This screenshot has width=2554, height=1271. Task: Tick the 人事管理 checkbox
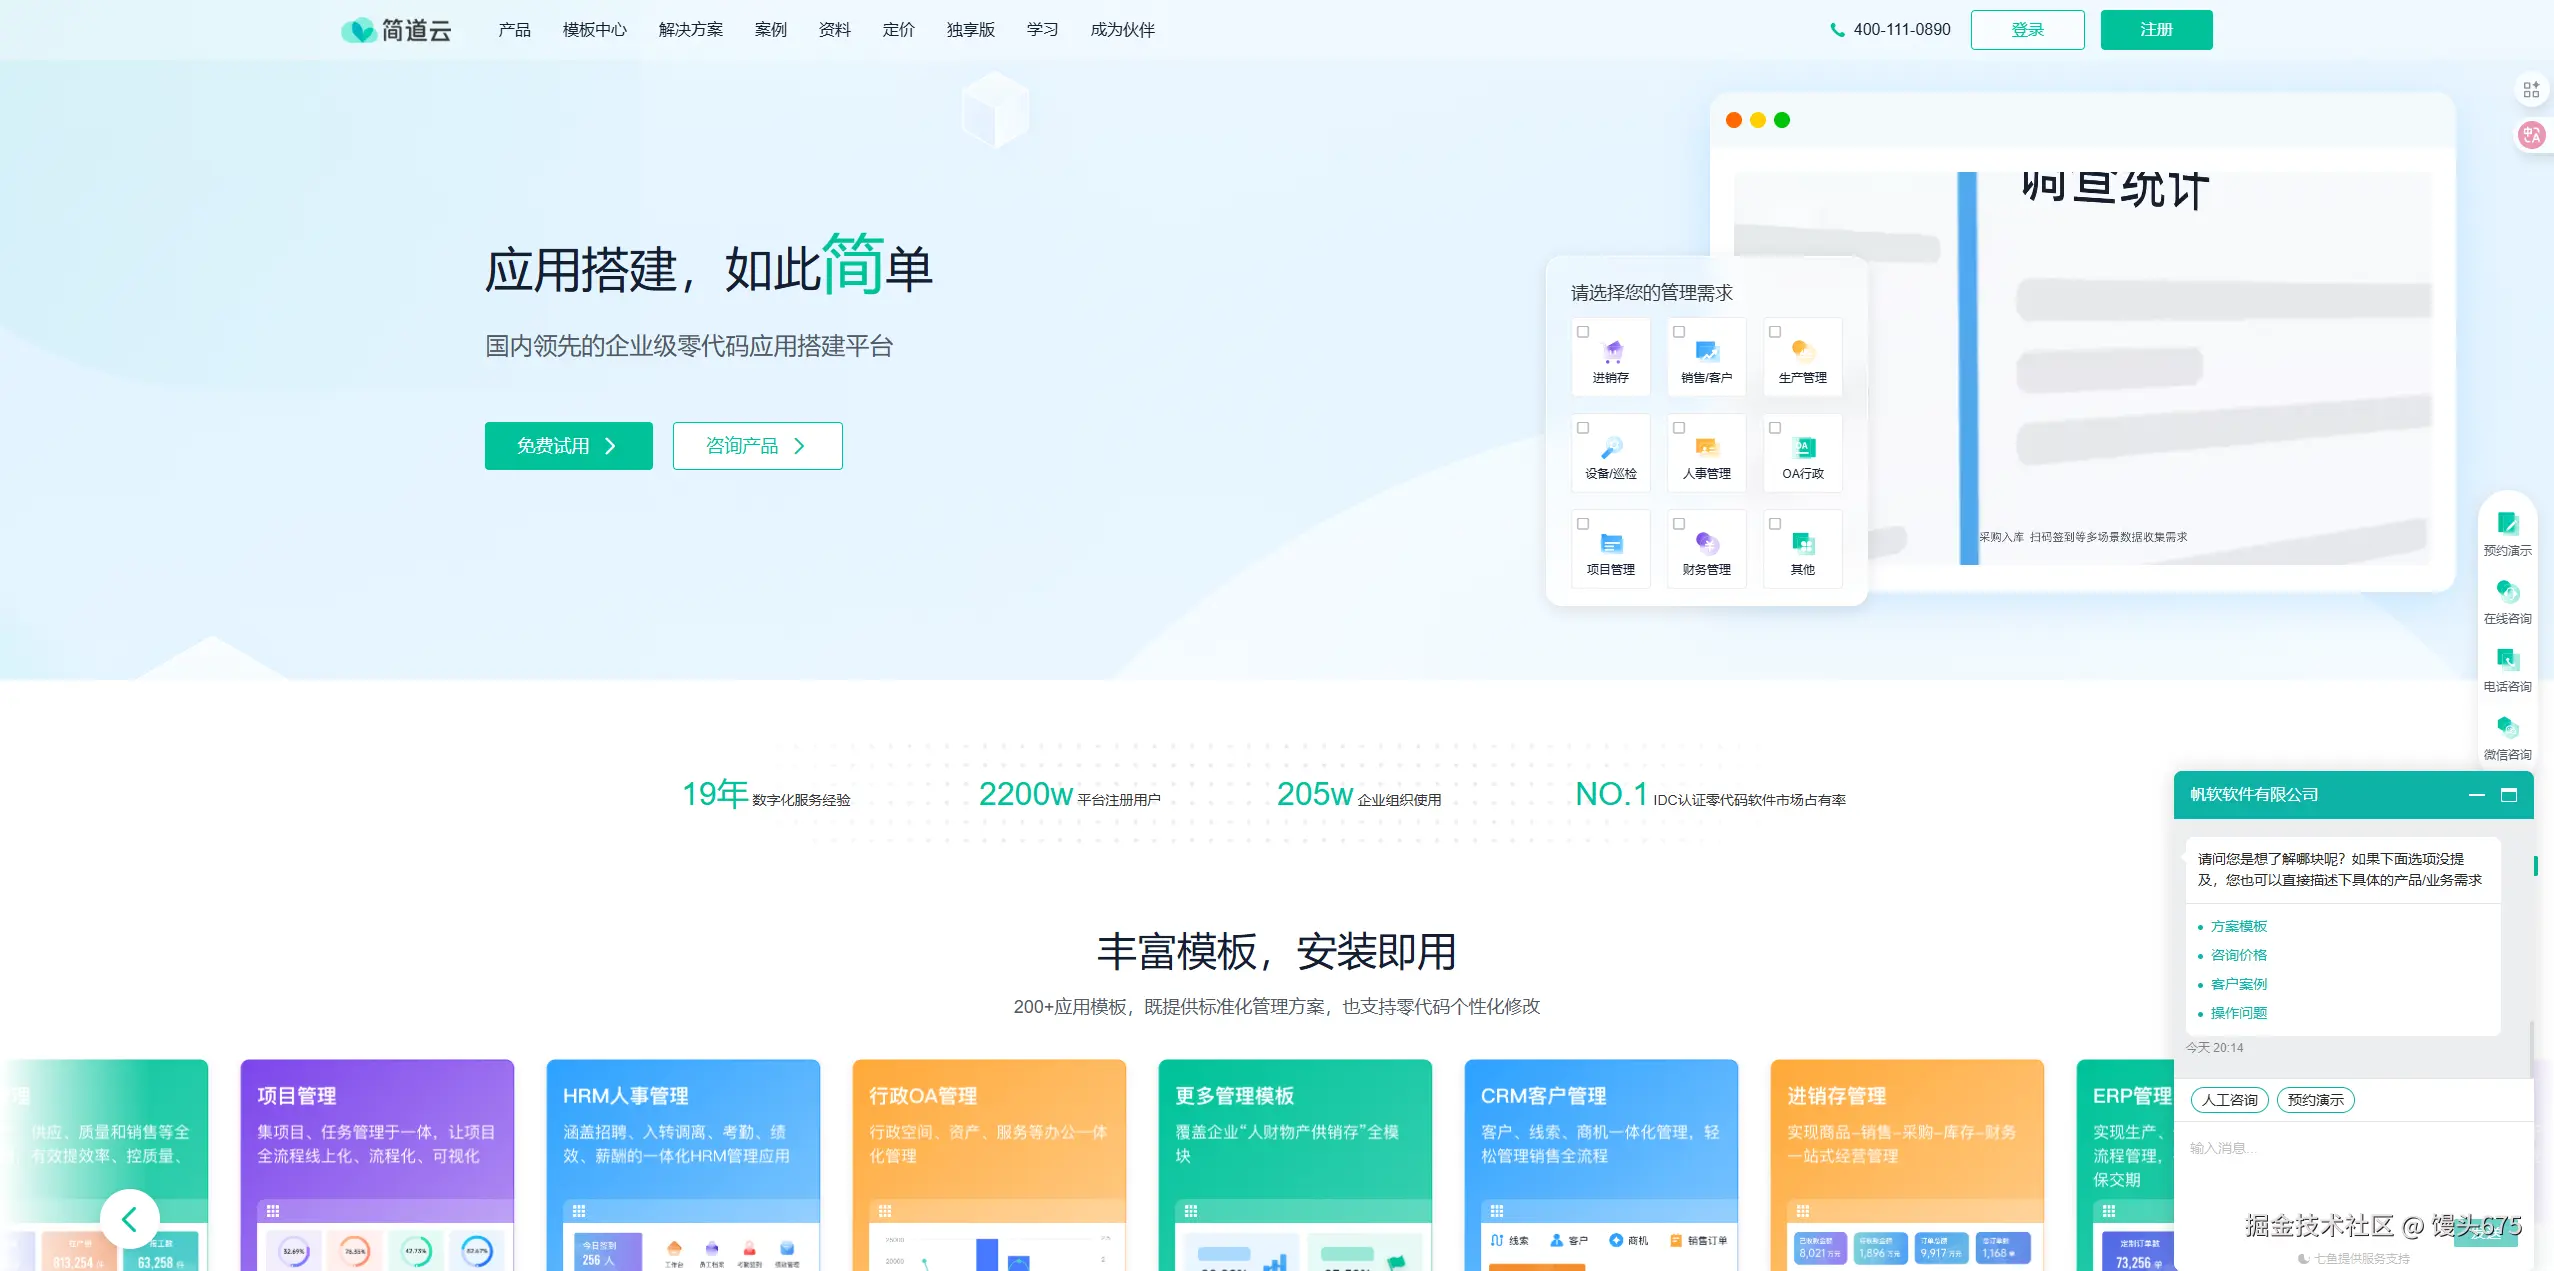pyautogui.click(x=1679, y=428)
